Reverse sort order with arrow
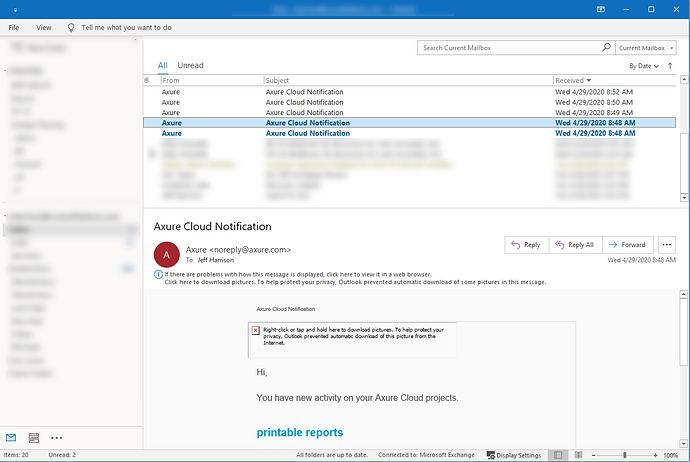The height and width of the screenshot is (462, 690). click(672, 65)
